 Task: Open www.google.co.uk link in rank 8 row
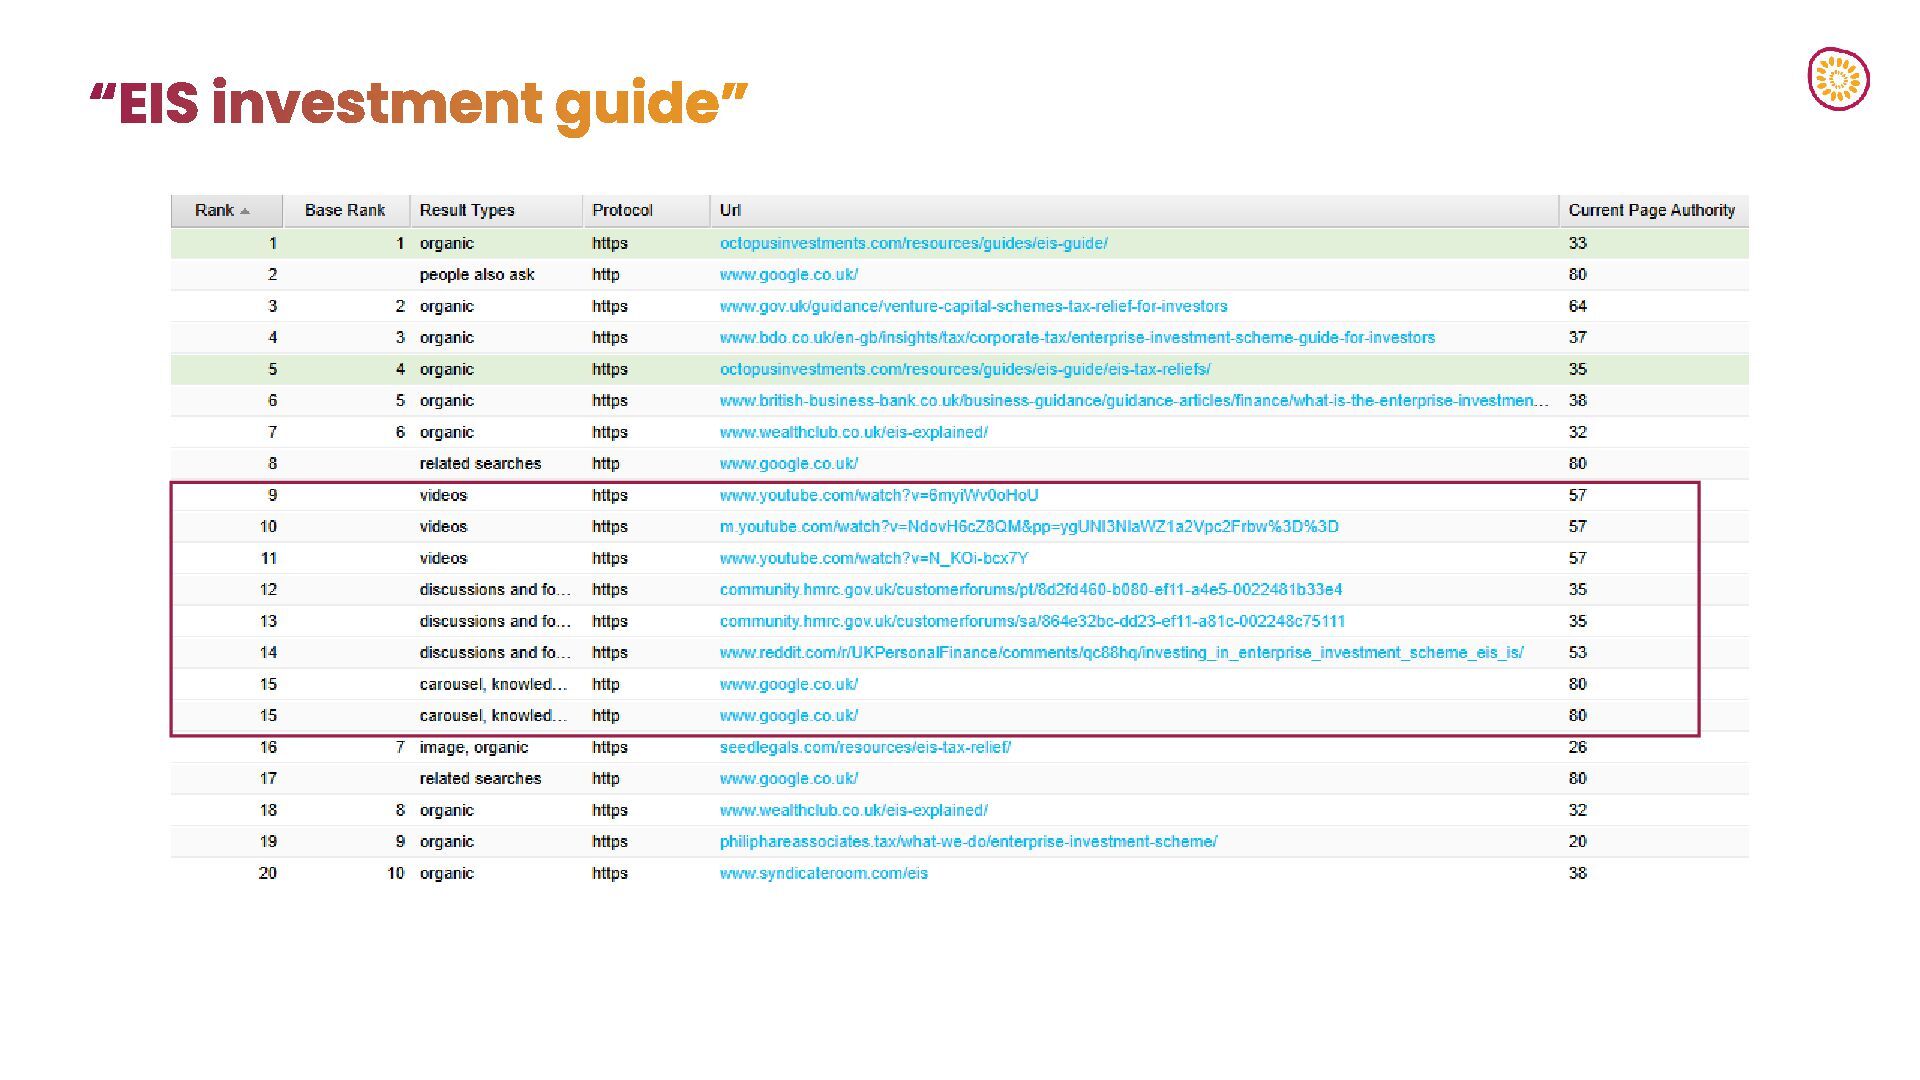(x=788, y=463)
